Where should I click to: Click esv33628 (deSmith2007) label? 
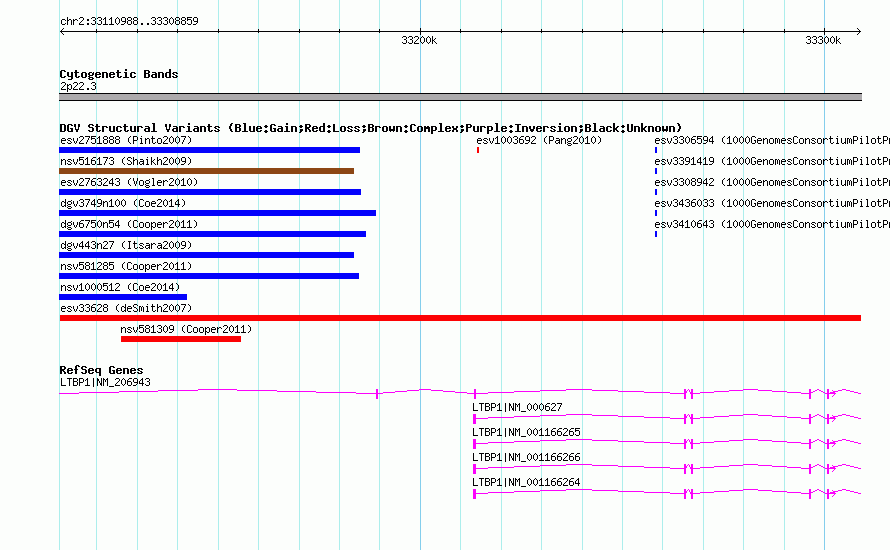click(126, 308)
